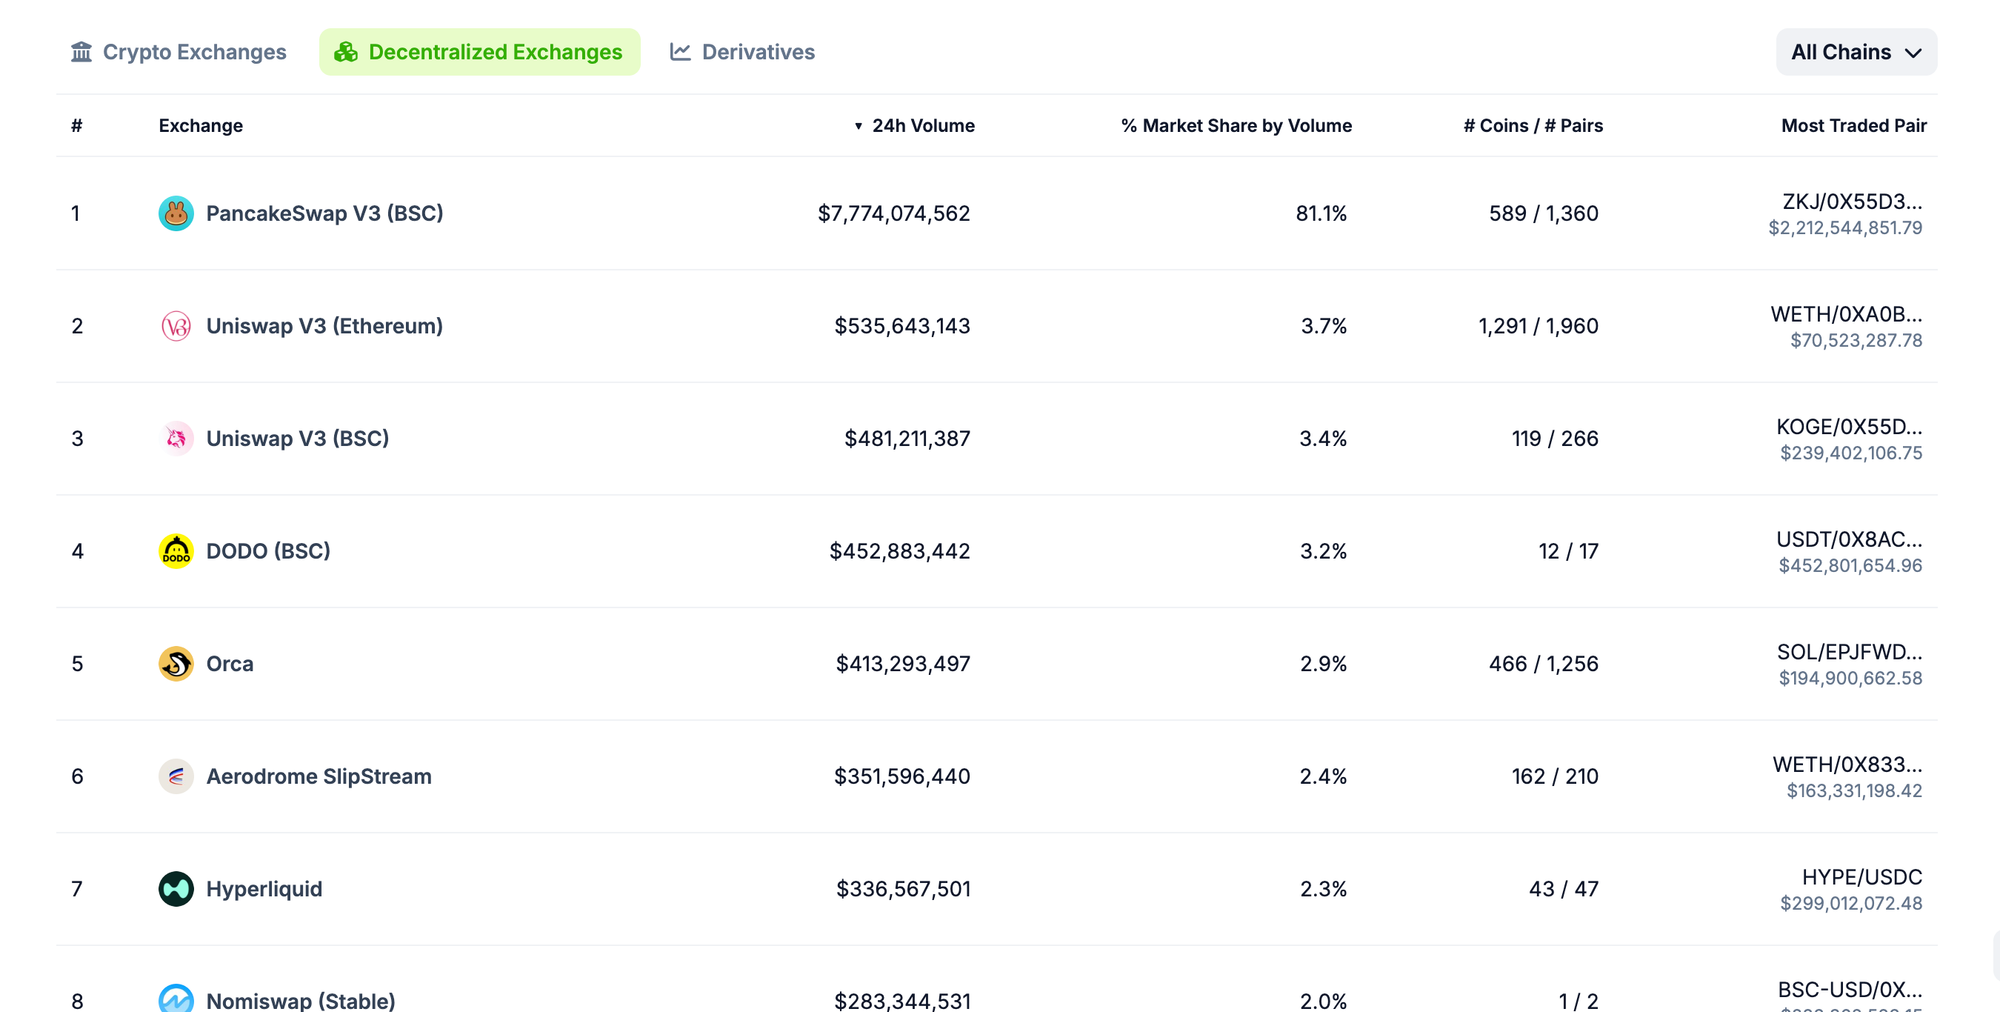
Task: Open the Orca exchange page
Action: coord(229,664)
